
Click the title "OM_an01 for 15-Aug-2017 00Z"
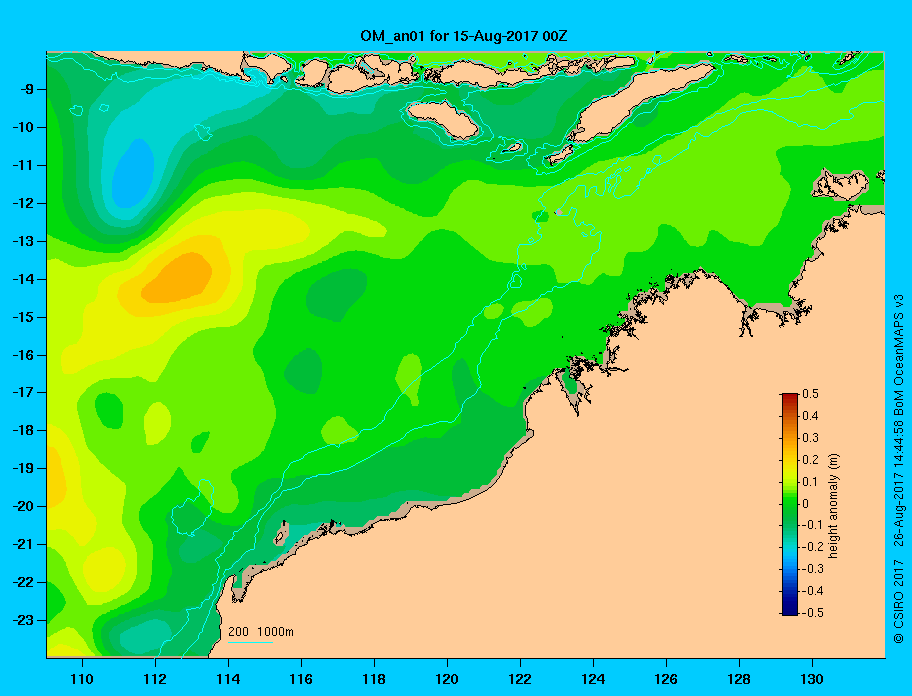[464, 36]
